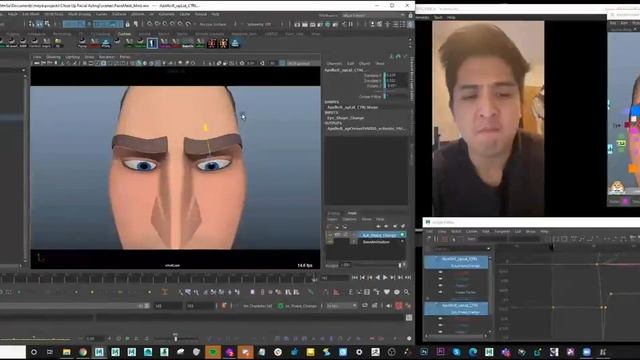Open the No Character Set dropdown

point(258,306)
